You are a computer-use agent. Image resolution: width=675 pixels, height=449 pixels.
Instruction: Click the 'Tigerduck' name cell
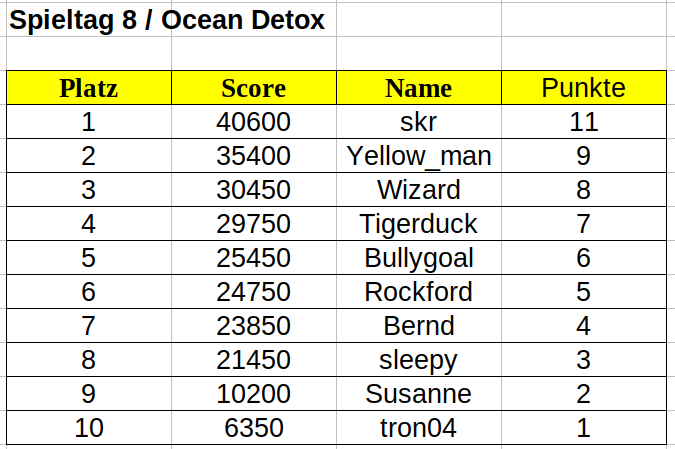418,224
